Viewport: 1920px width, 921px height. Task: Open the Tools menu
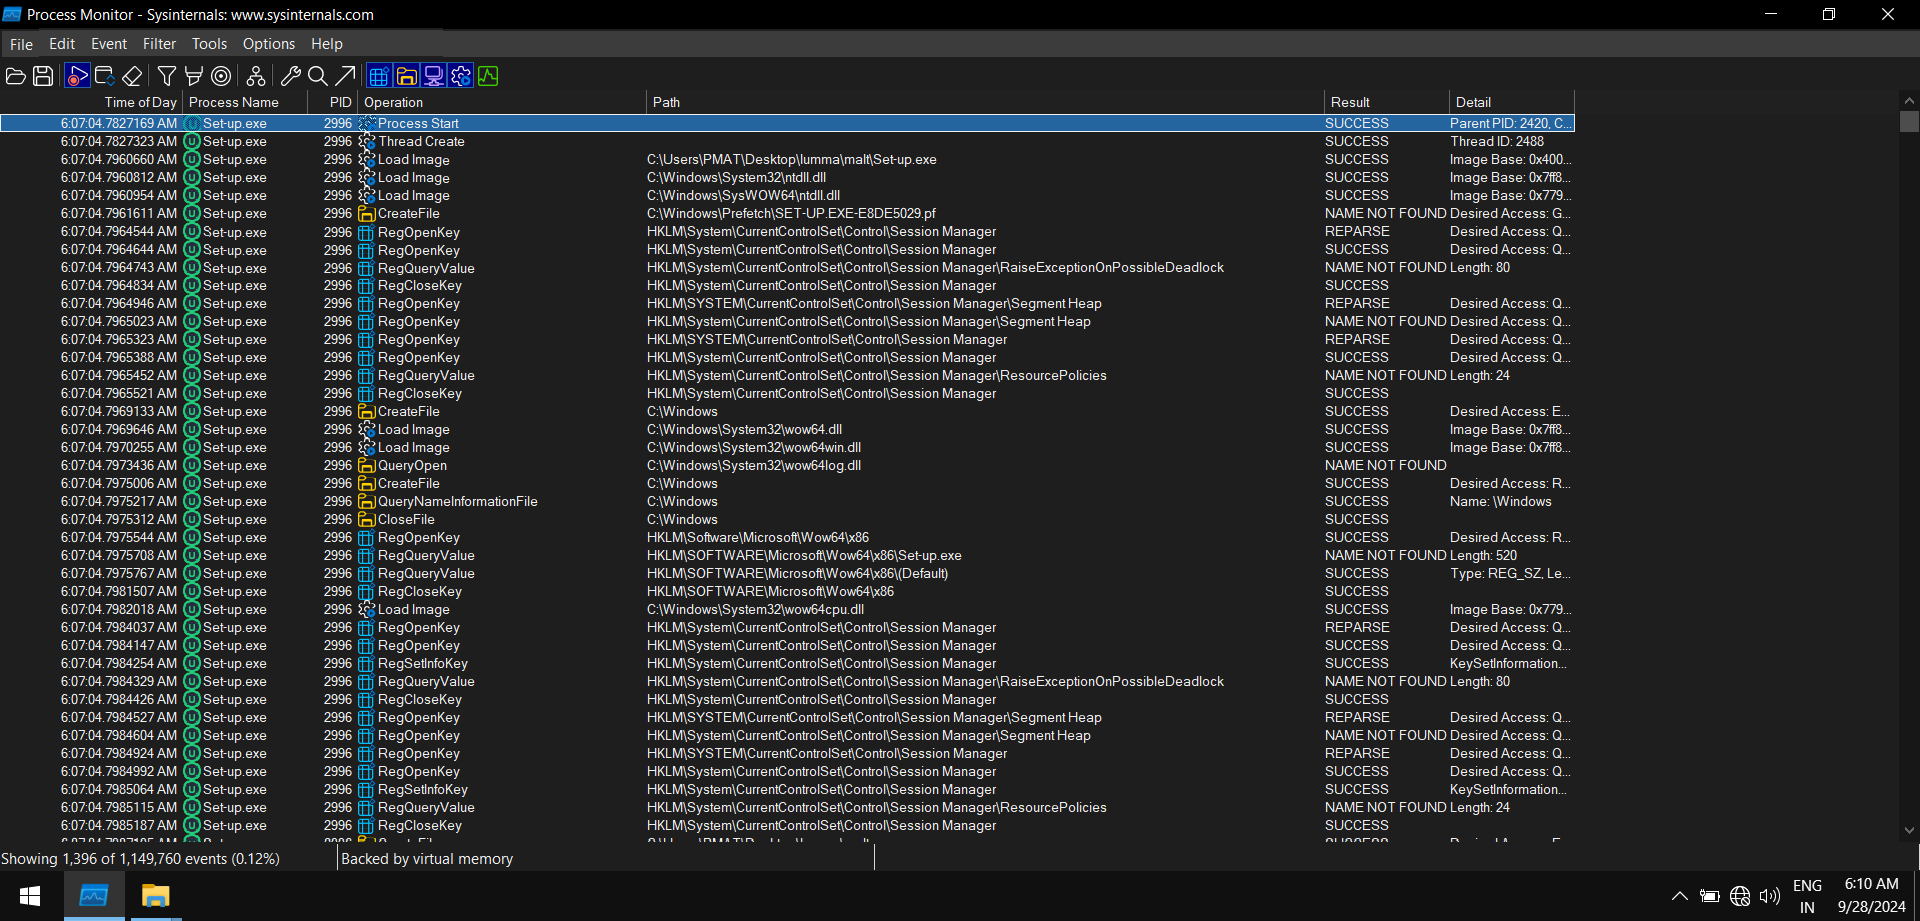click(209, 44)
